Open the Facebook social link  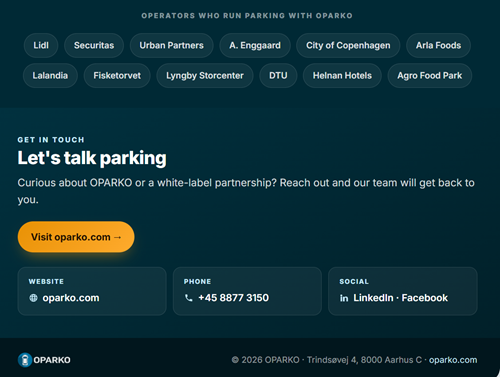pos(424,298)
